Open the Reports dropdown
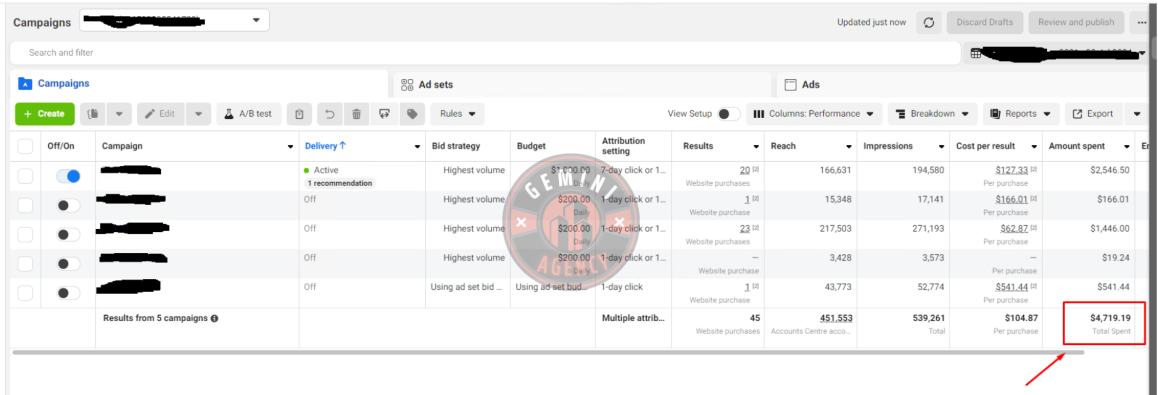1158x395 pixels. point(1021,114)
